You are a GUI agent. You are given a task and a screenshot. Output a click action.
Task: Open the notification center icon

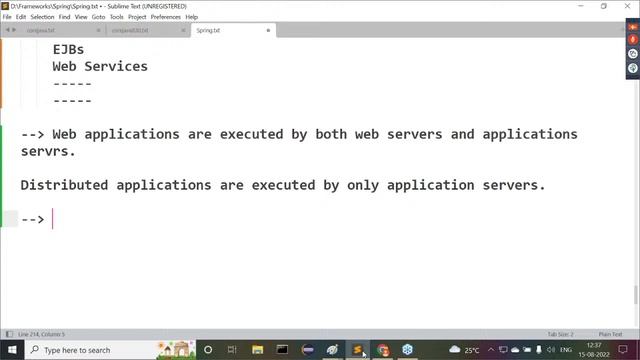pos(623,350)
